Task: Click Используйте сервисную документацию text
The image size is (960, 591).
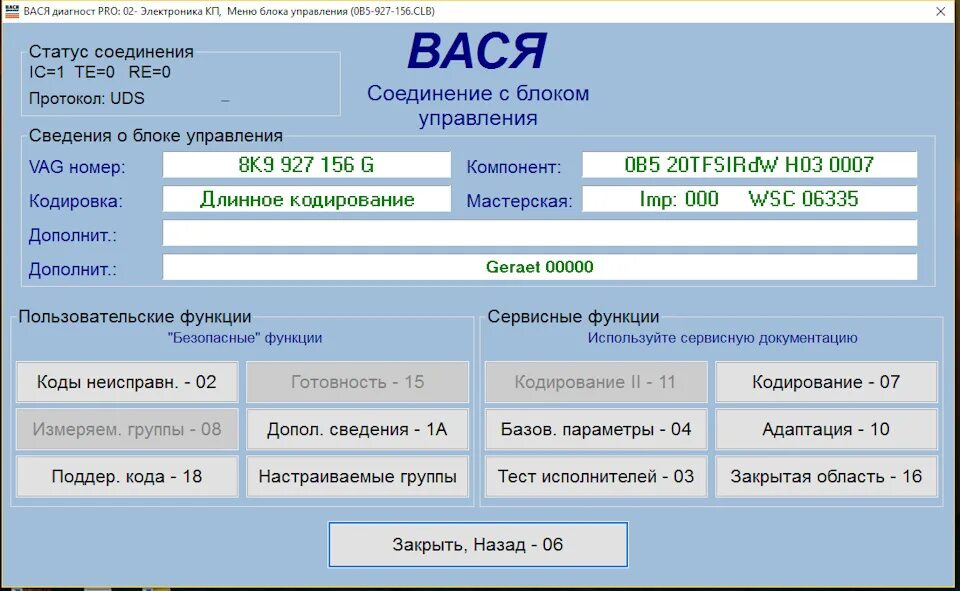Action: coord(722,337)
